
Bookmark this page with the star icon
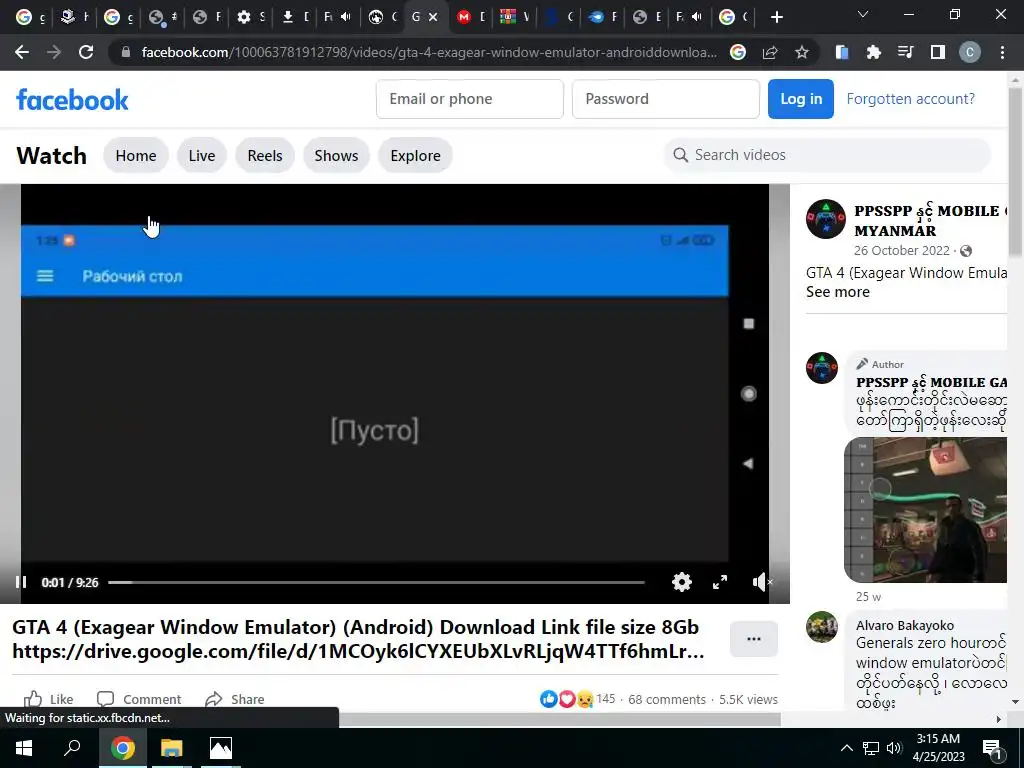tap(801, 52)
